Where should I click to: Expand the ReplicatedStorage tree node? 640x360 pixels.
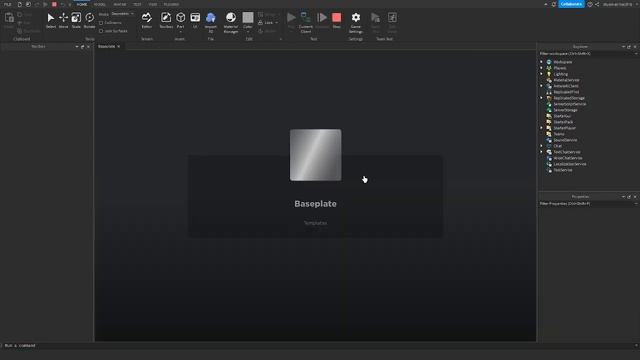click(542, 98)
